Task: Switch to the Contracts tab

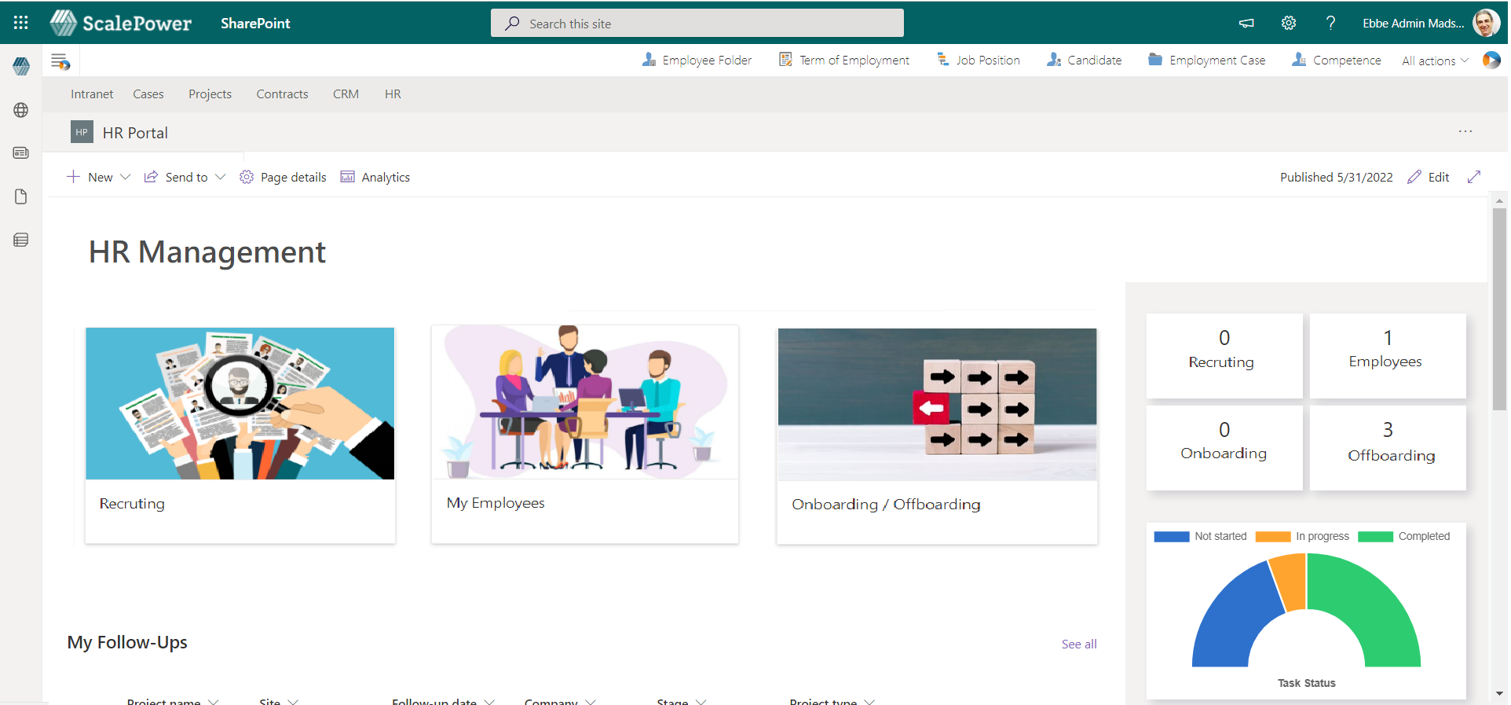Action: click(282, 94)
